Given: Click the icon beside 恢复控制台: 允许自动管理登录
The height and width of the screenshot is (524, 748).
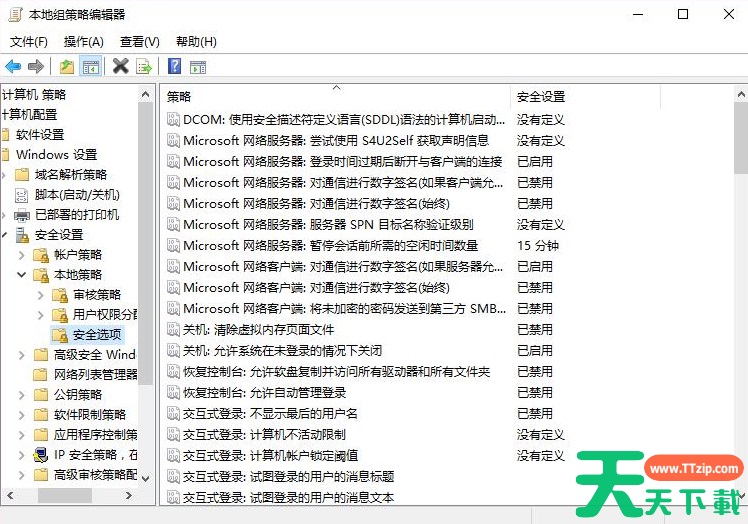Looking at the screenshot, I should point(173,392).
